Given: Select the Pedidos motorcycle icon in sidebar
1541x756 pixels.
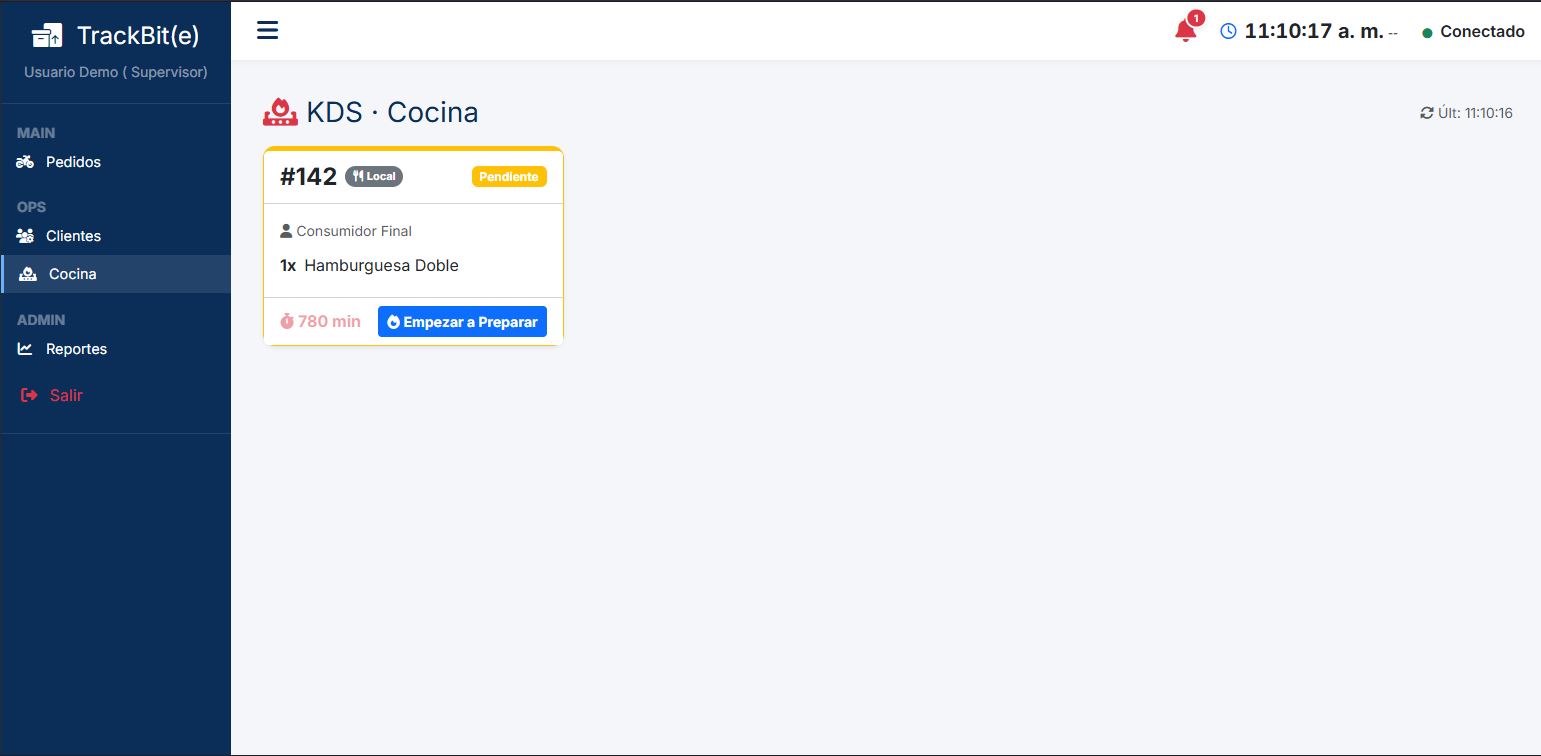Looking at the screenshot, I should coord(25,161).
